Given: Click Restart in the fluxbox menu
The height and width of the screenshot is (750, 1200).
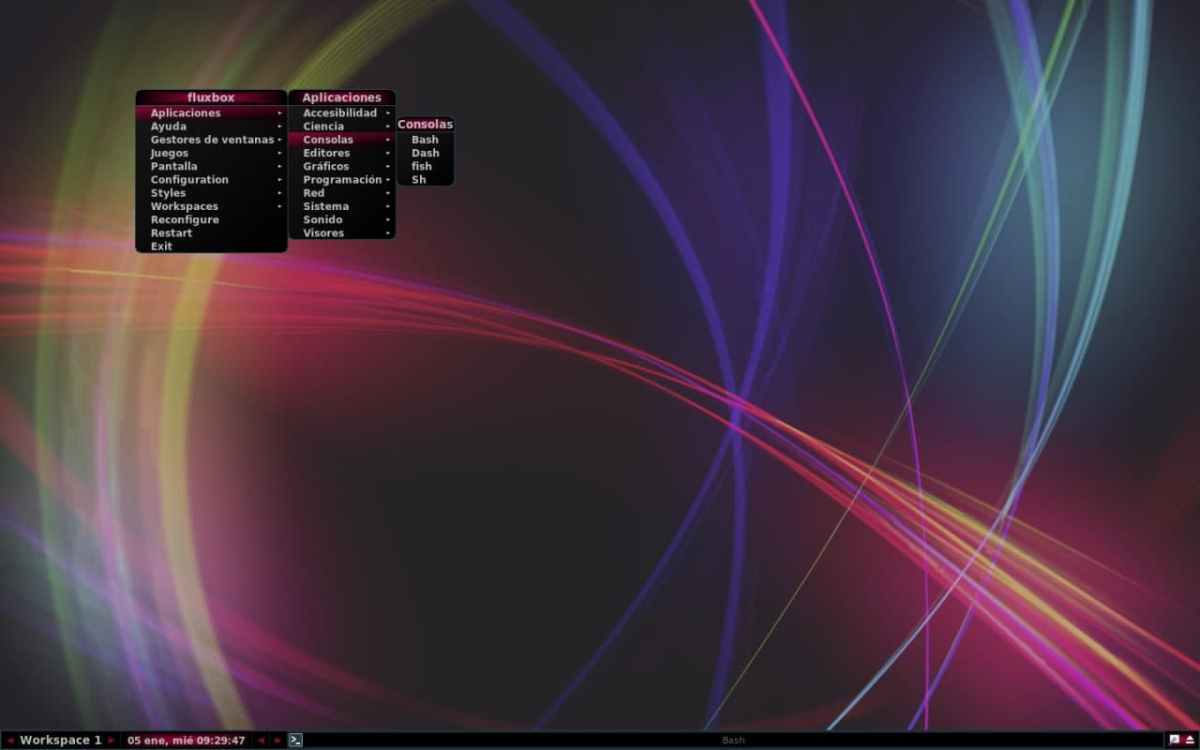Looking at the screenshot, I should [x=171, y=233].
